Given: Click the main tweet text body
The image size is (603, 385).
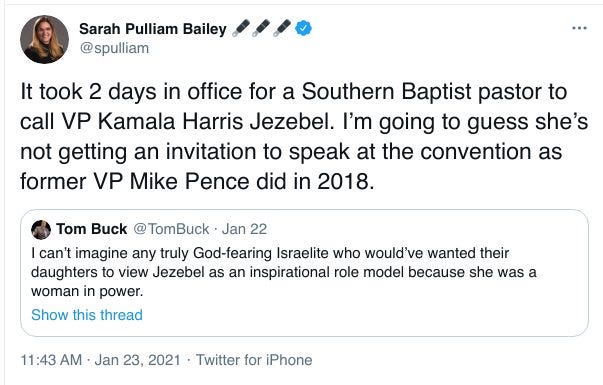Looking at the screenshot, I should pos(304,137).
